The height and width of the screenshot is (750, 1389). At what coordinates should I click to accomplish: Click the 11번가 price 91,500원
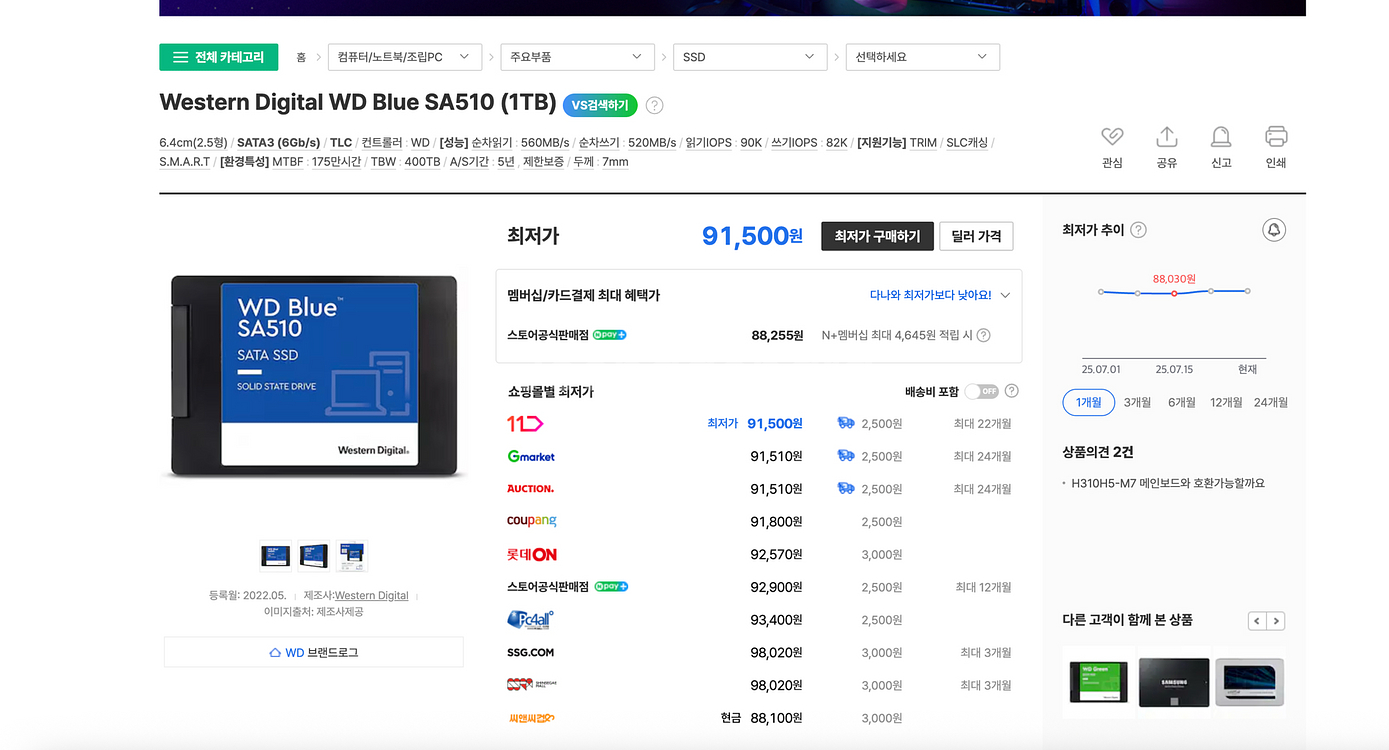tap(775, 424)
